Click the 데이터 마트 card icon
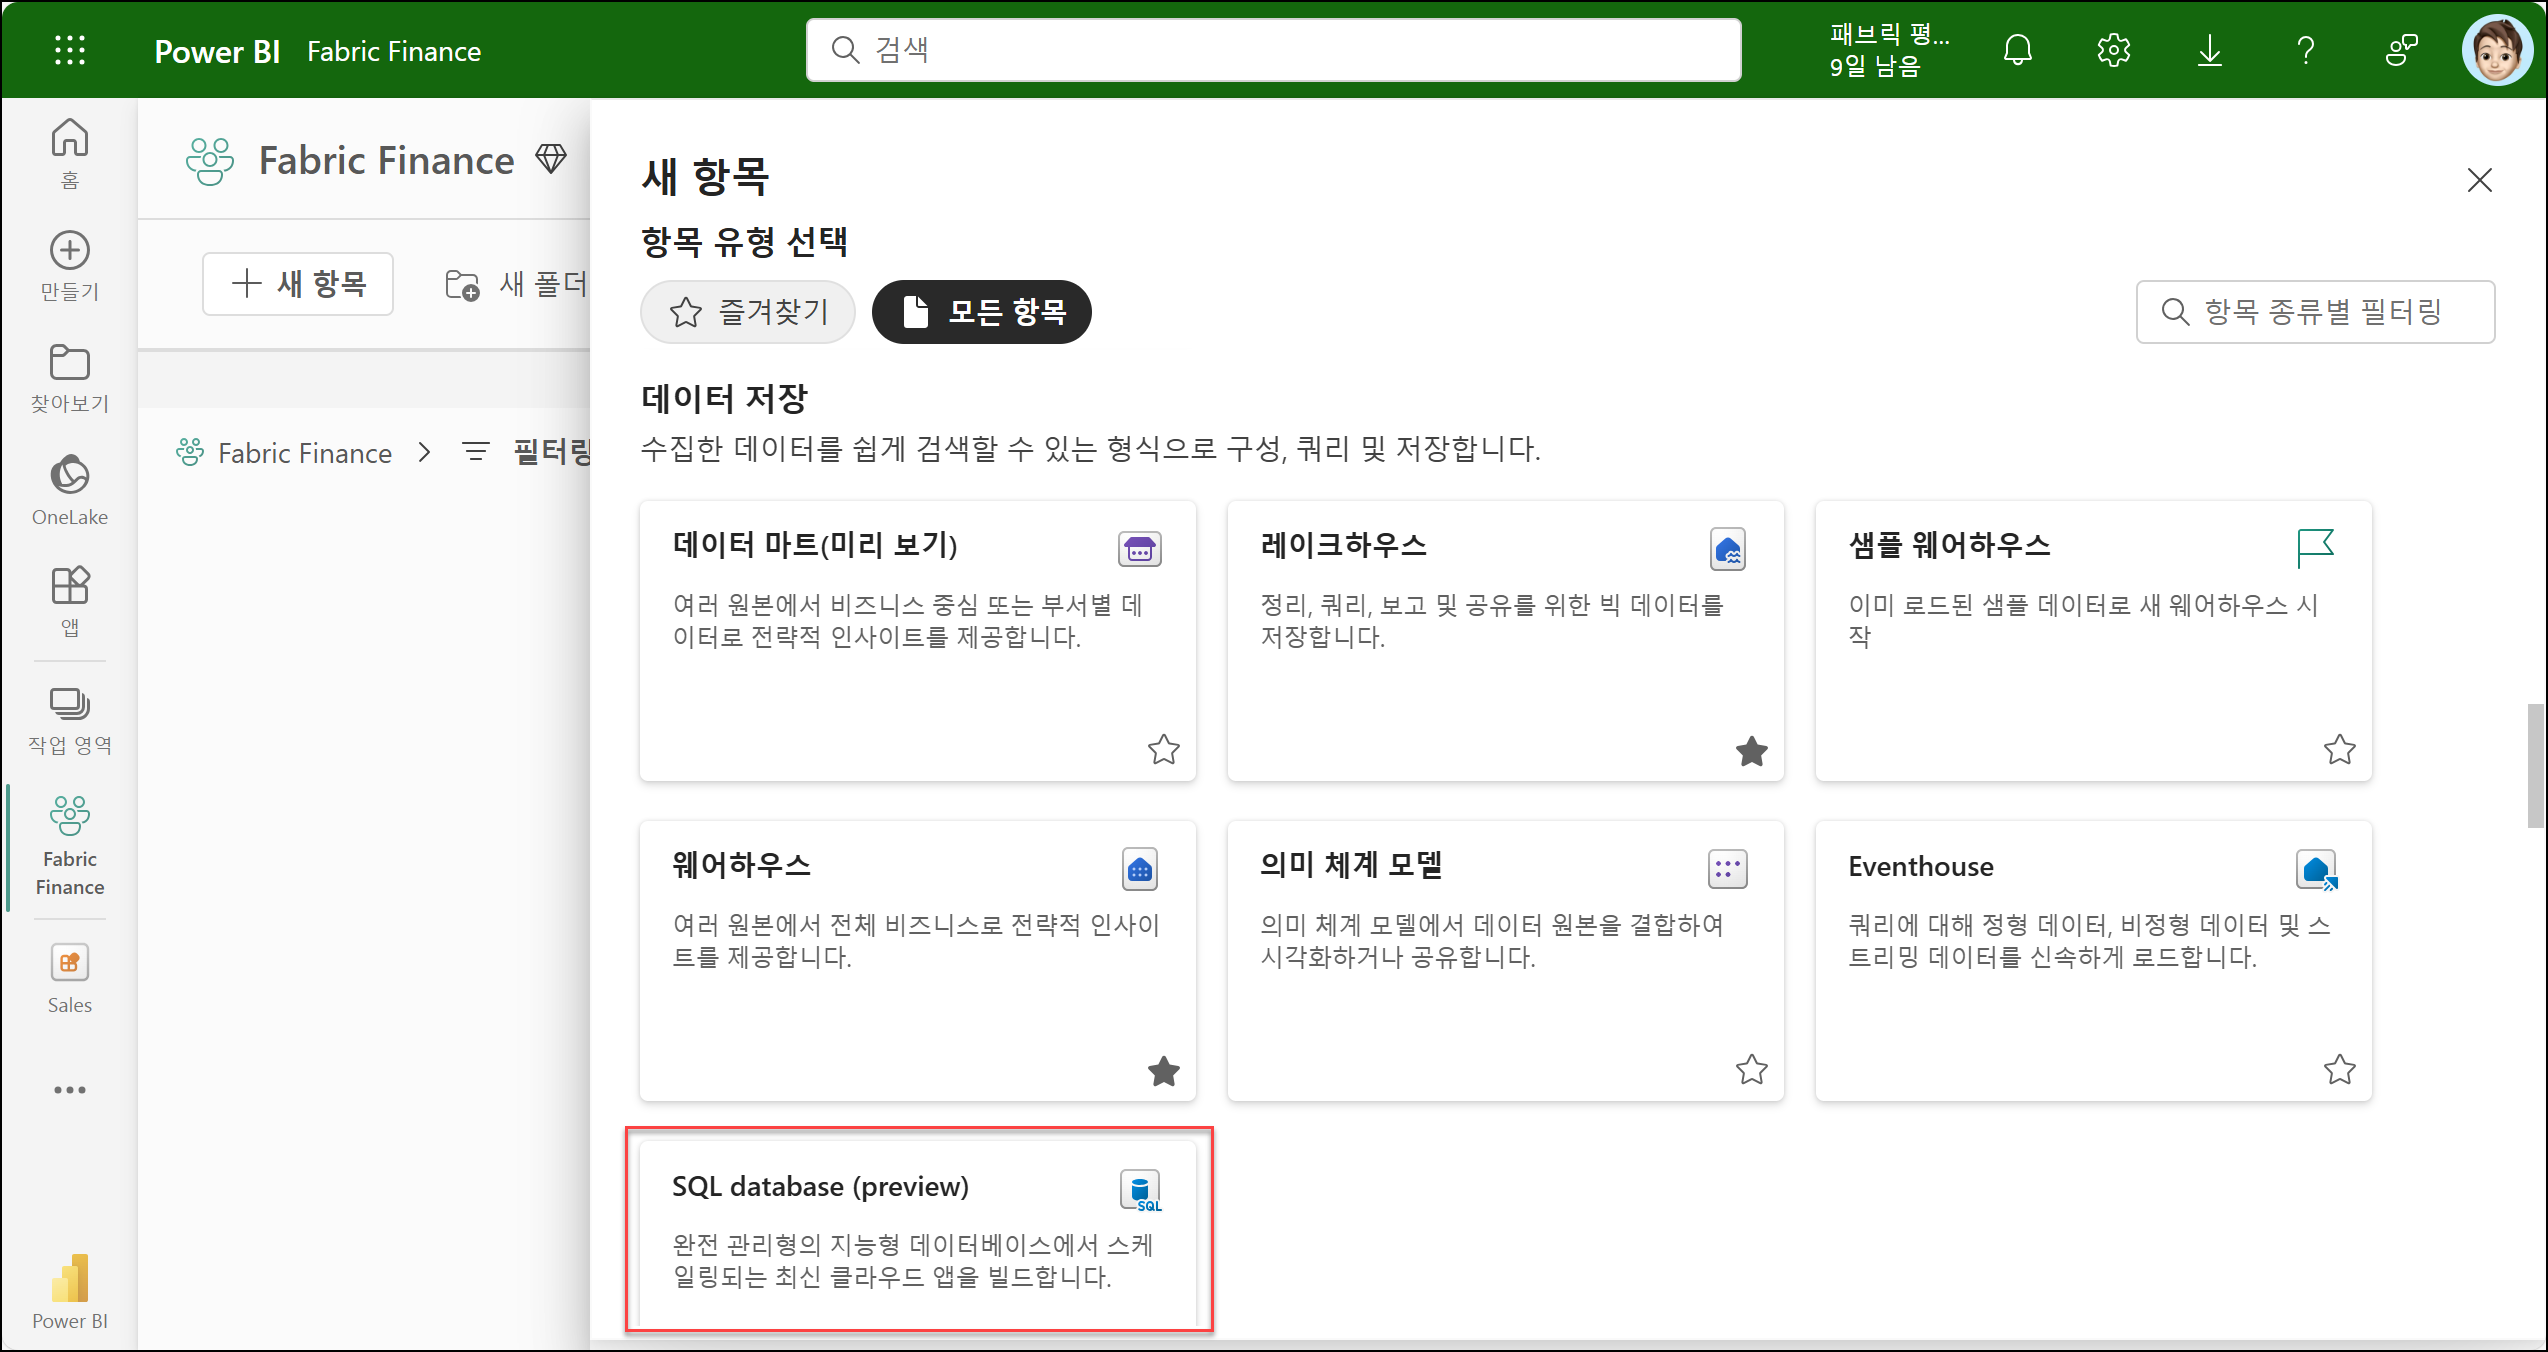 click(1139, 549)
